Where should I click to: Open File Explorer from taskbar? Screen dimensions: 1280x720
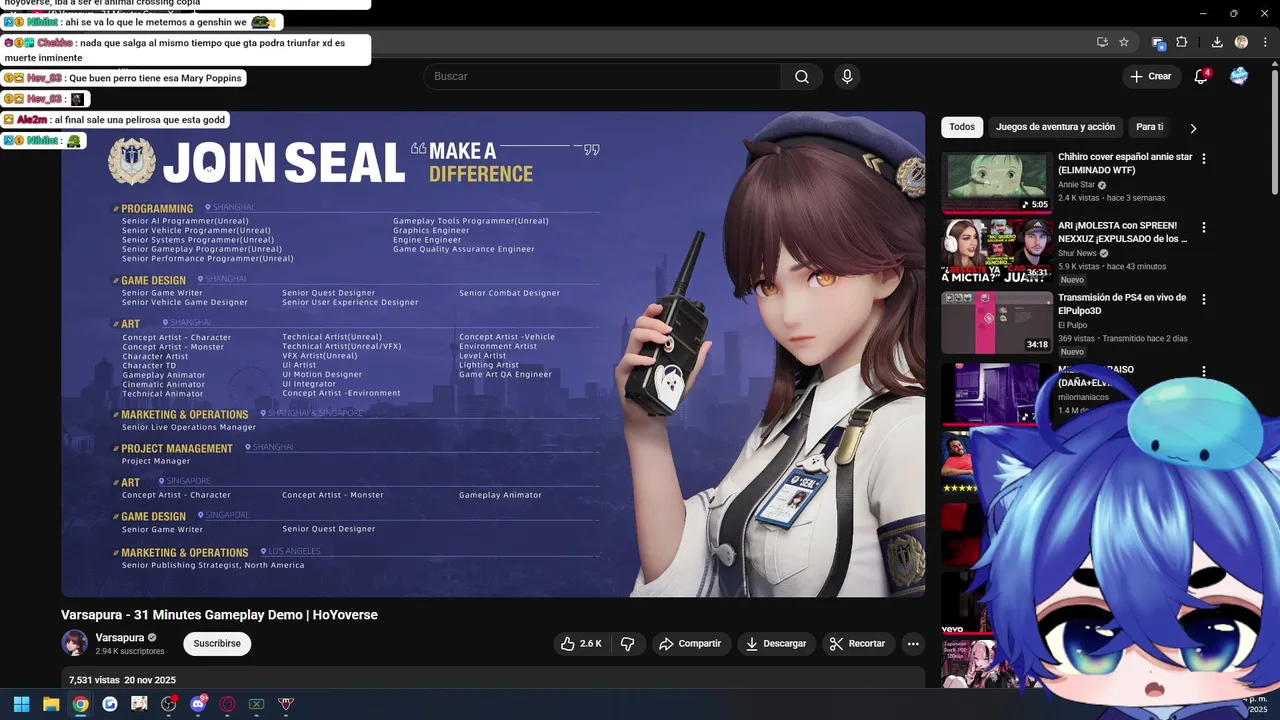point(51,704)
